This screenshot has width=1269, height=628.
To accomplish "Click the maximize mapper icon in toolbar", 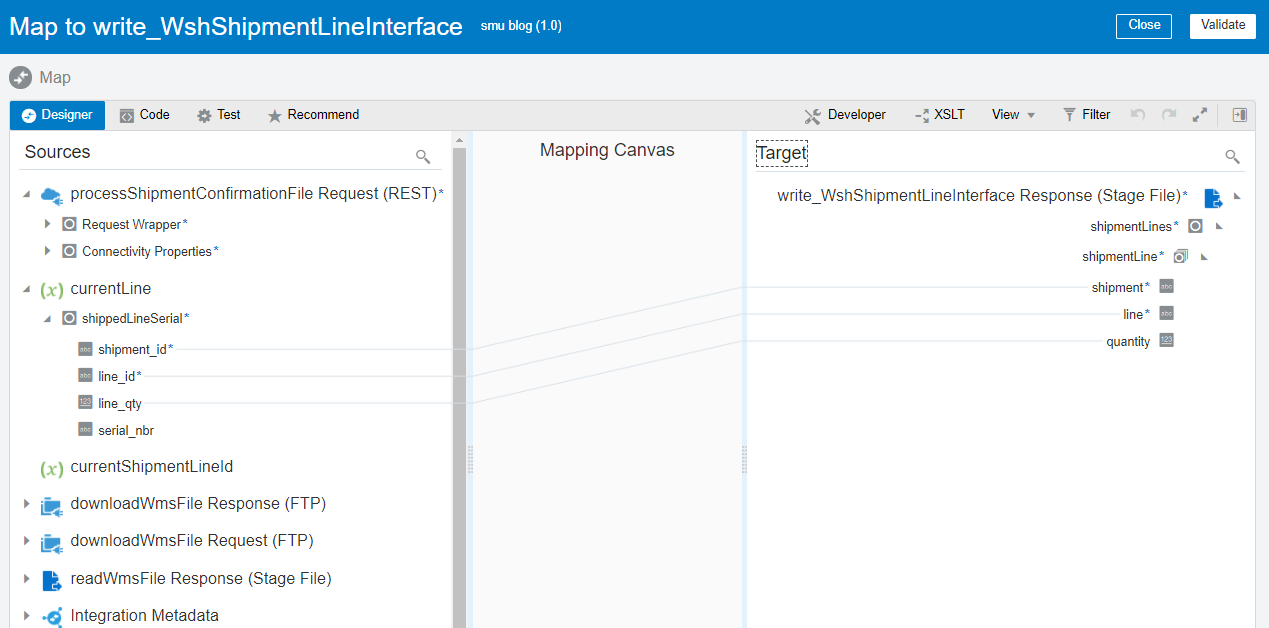I will click(x=1200, y=115).
